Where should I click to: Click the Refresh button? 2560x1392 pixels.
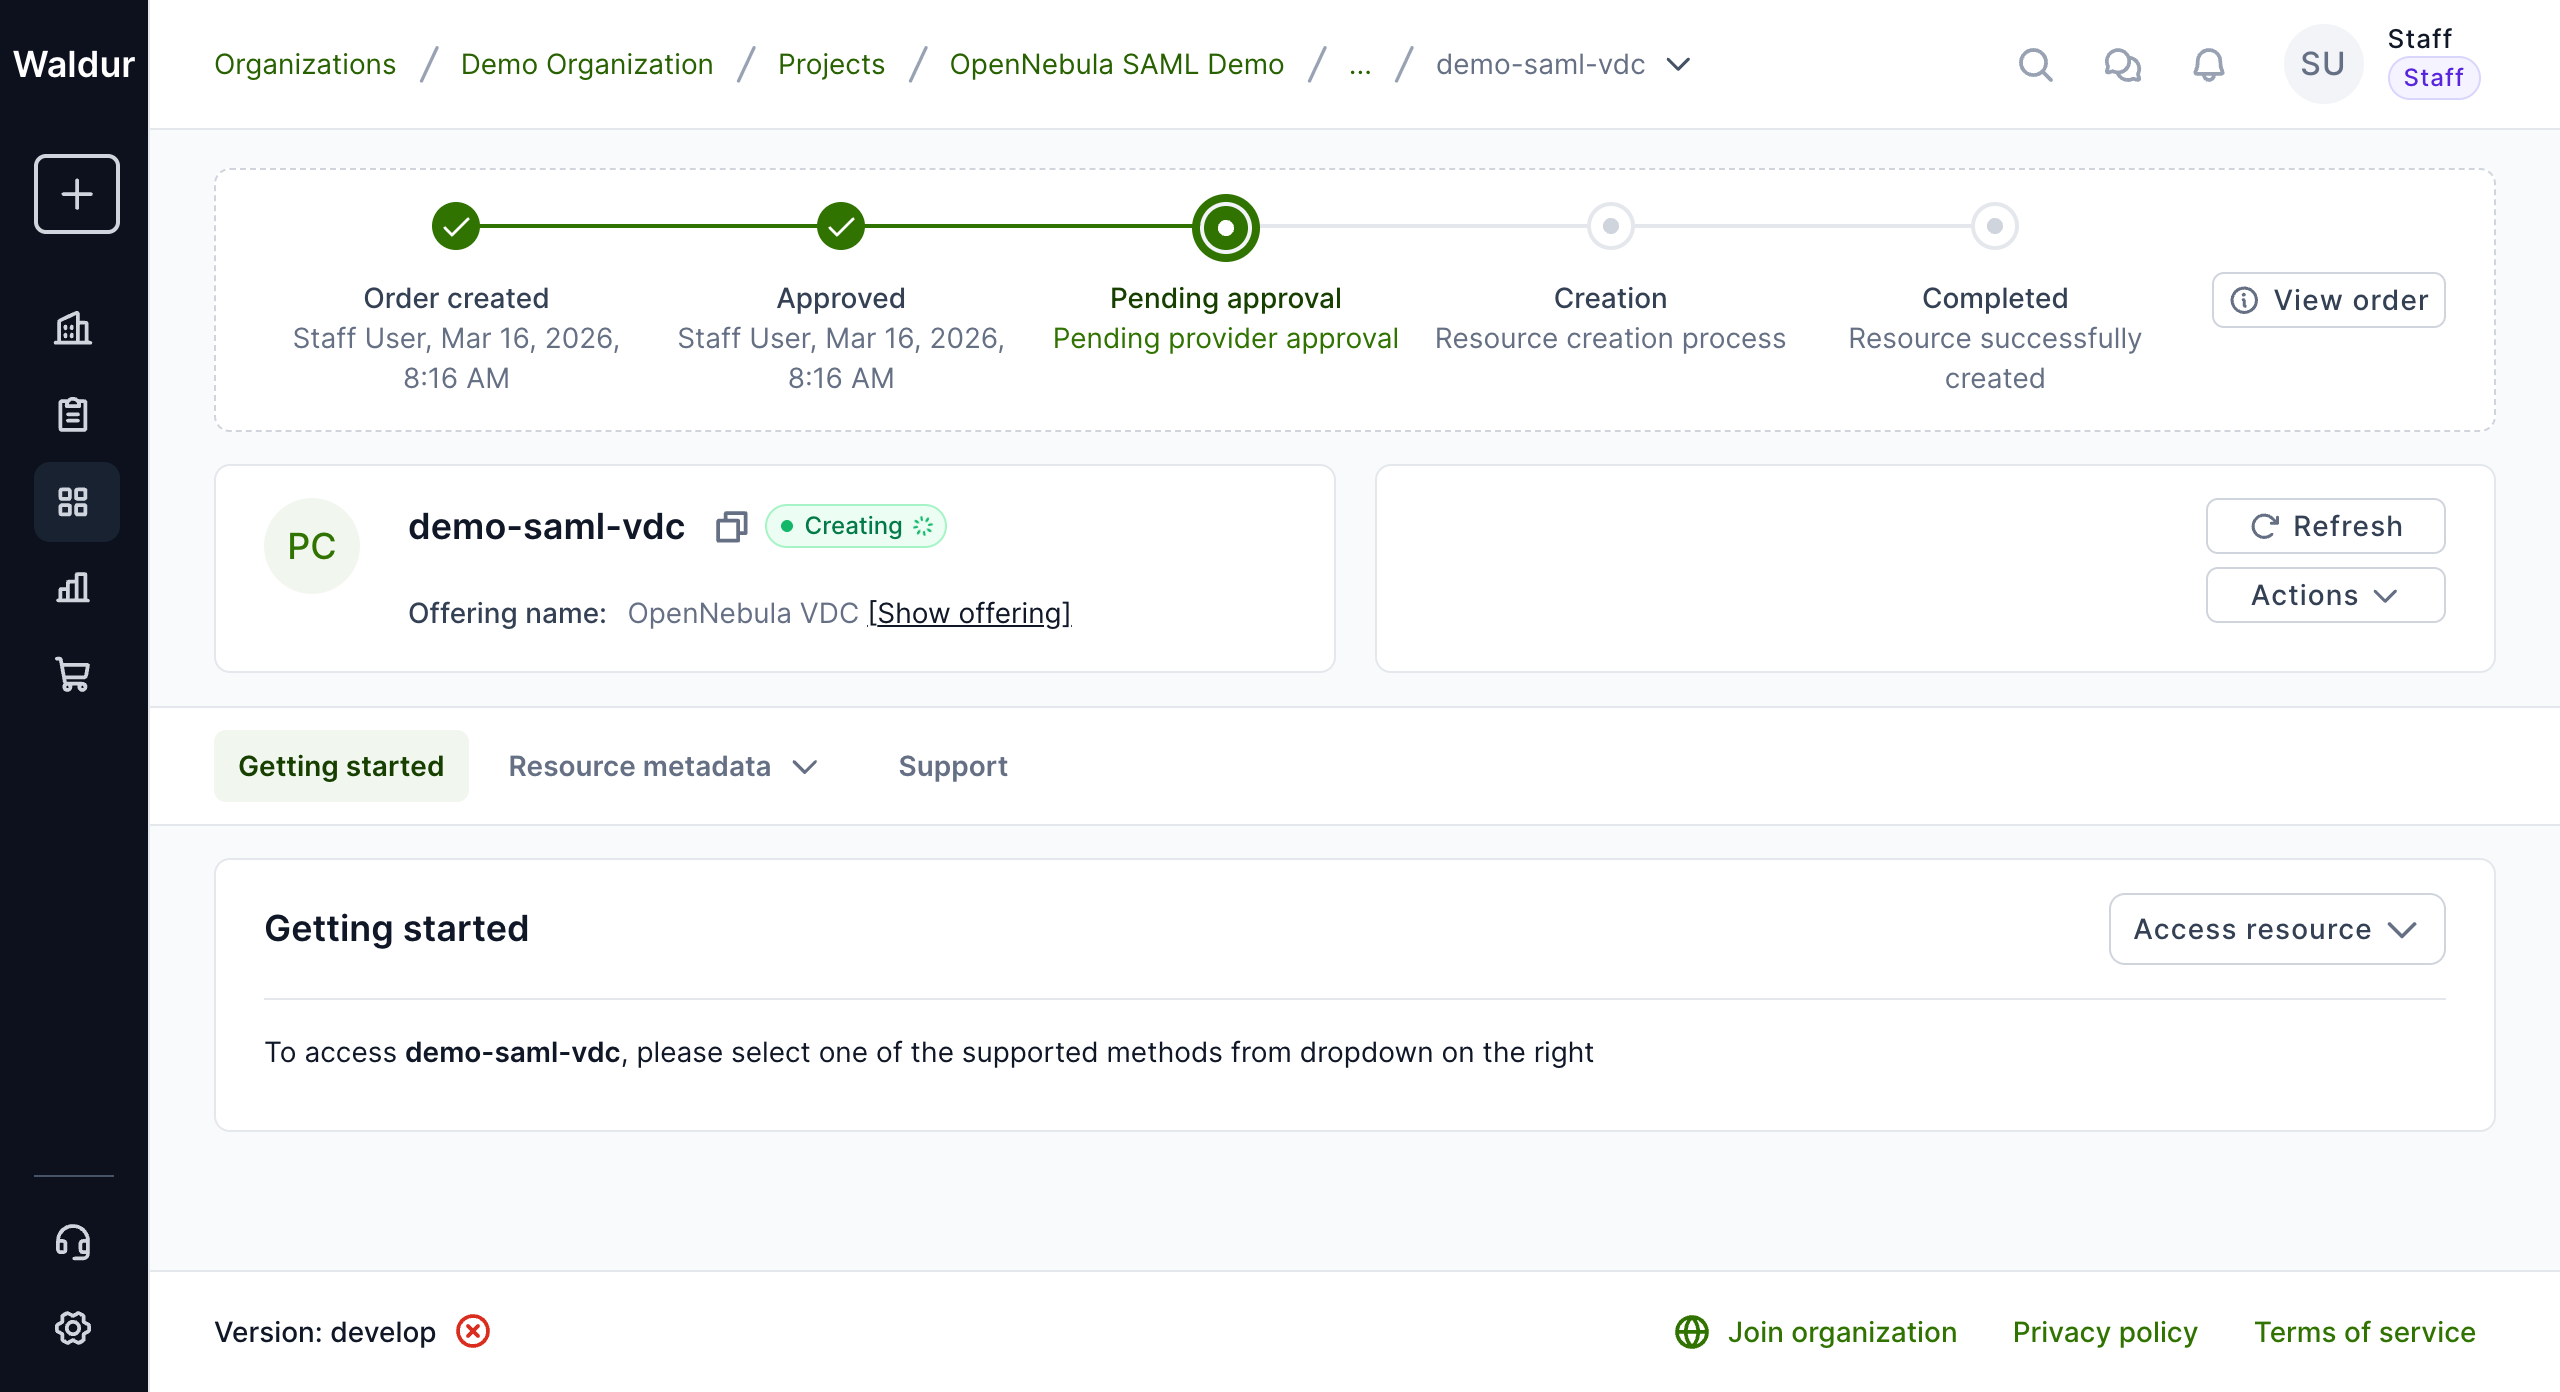click(2325, 526)
